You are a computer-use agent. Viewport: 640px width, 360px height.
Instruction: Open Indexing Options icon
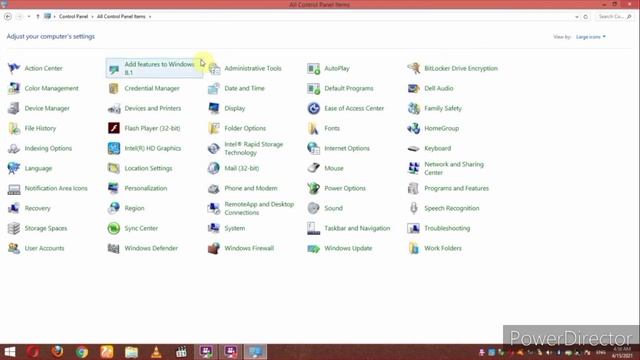[13, 148]
